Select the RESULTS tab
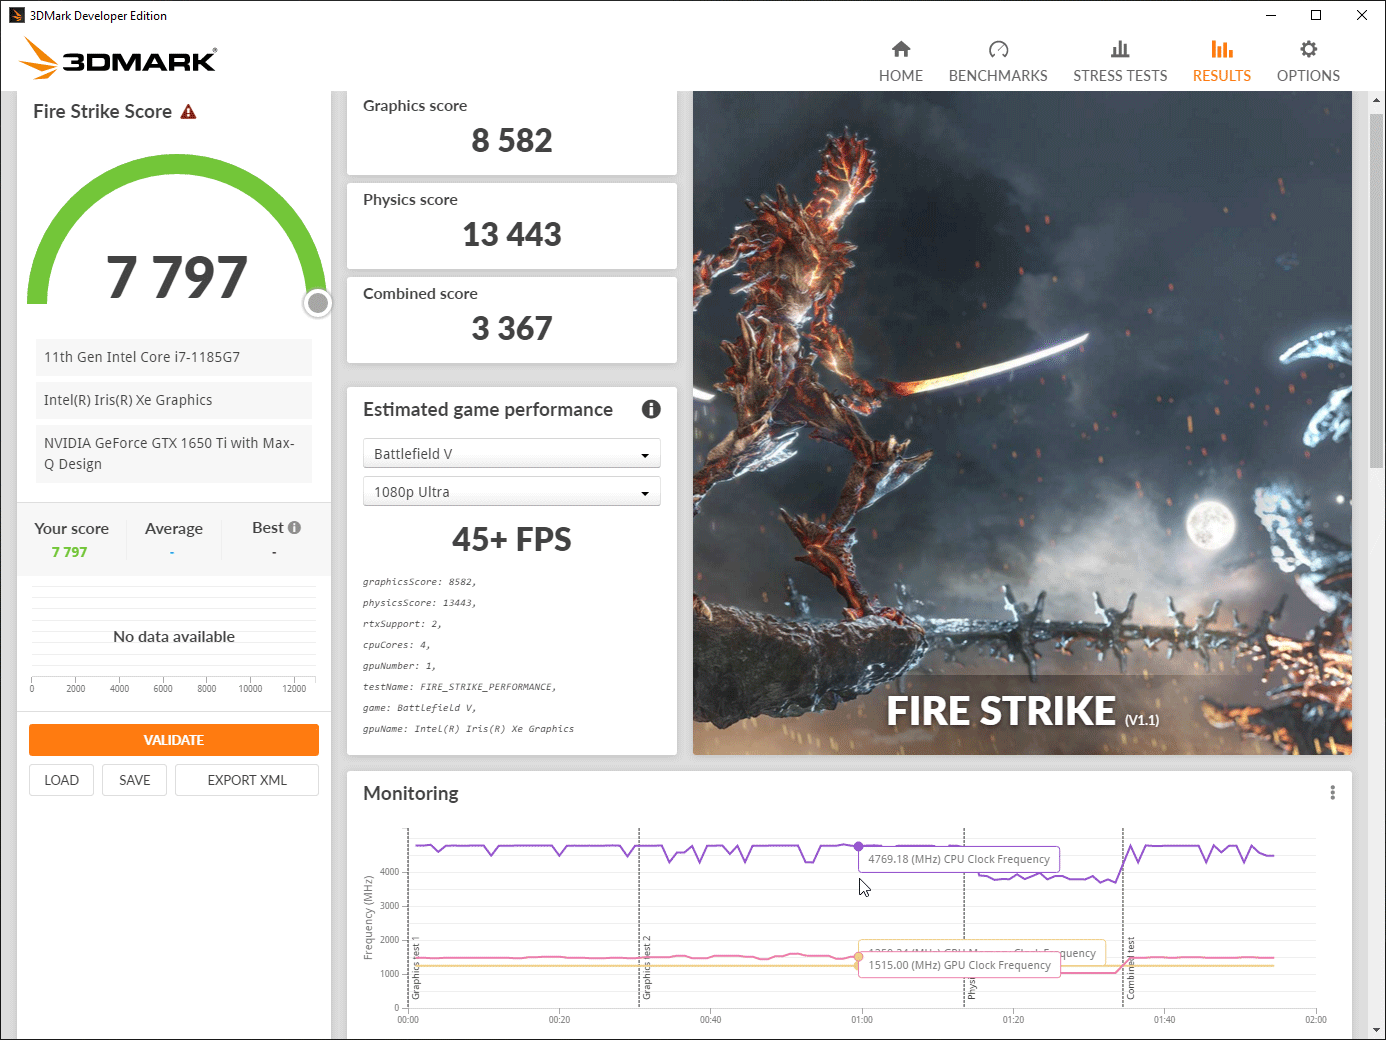This screenshot has height=1040, width=1386. click(x=1222, y=62)
